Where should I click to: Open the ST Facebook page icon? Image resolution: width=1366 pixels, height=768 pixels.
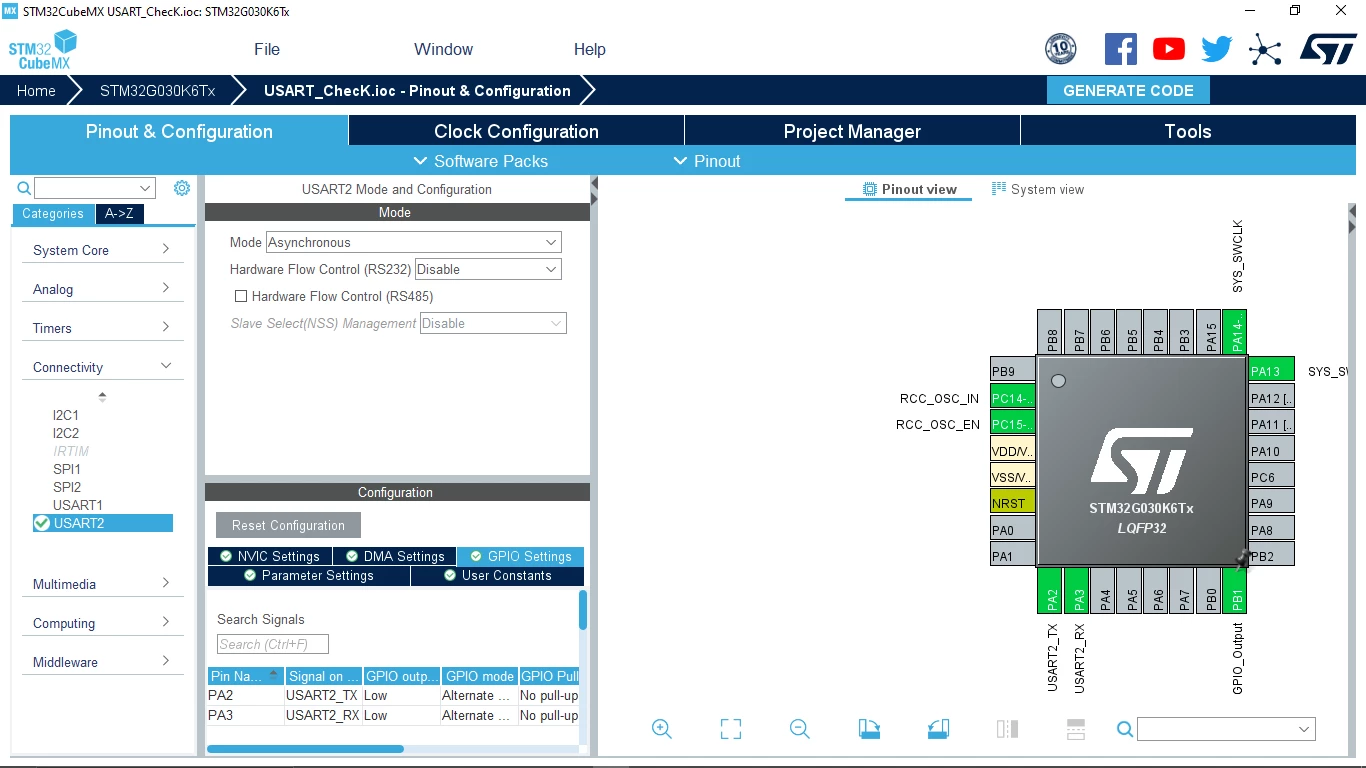1120,49
